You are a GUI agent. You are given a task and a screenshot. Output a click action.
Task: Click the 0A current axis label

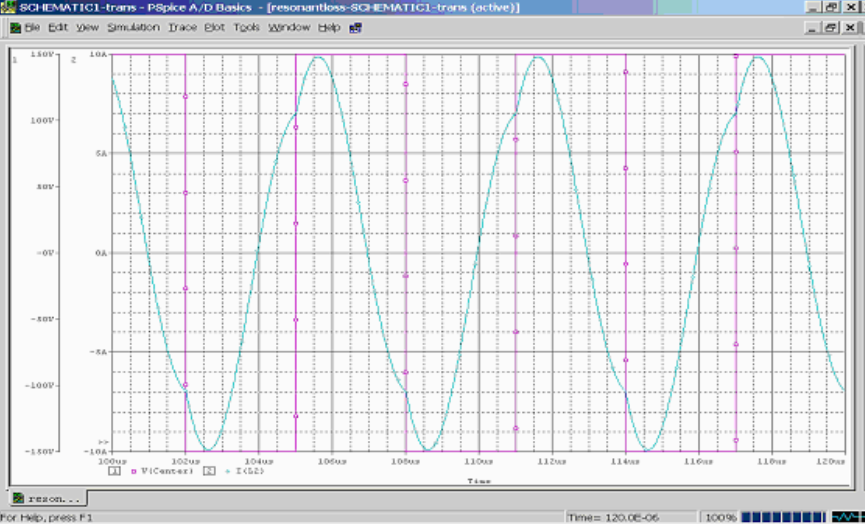100,253
